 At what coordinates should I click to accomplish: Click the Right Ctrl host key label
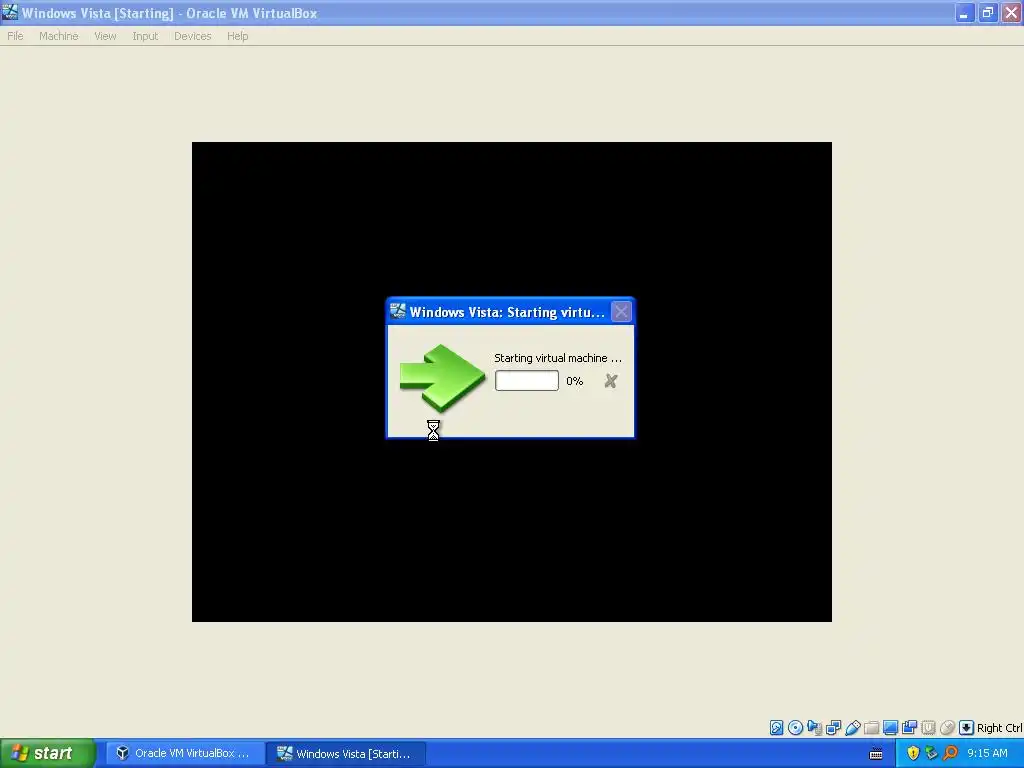point(999,728)
